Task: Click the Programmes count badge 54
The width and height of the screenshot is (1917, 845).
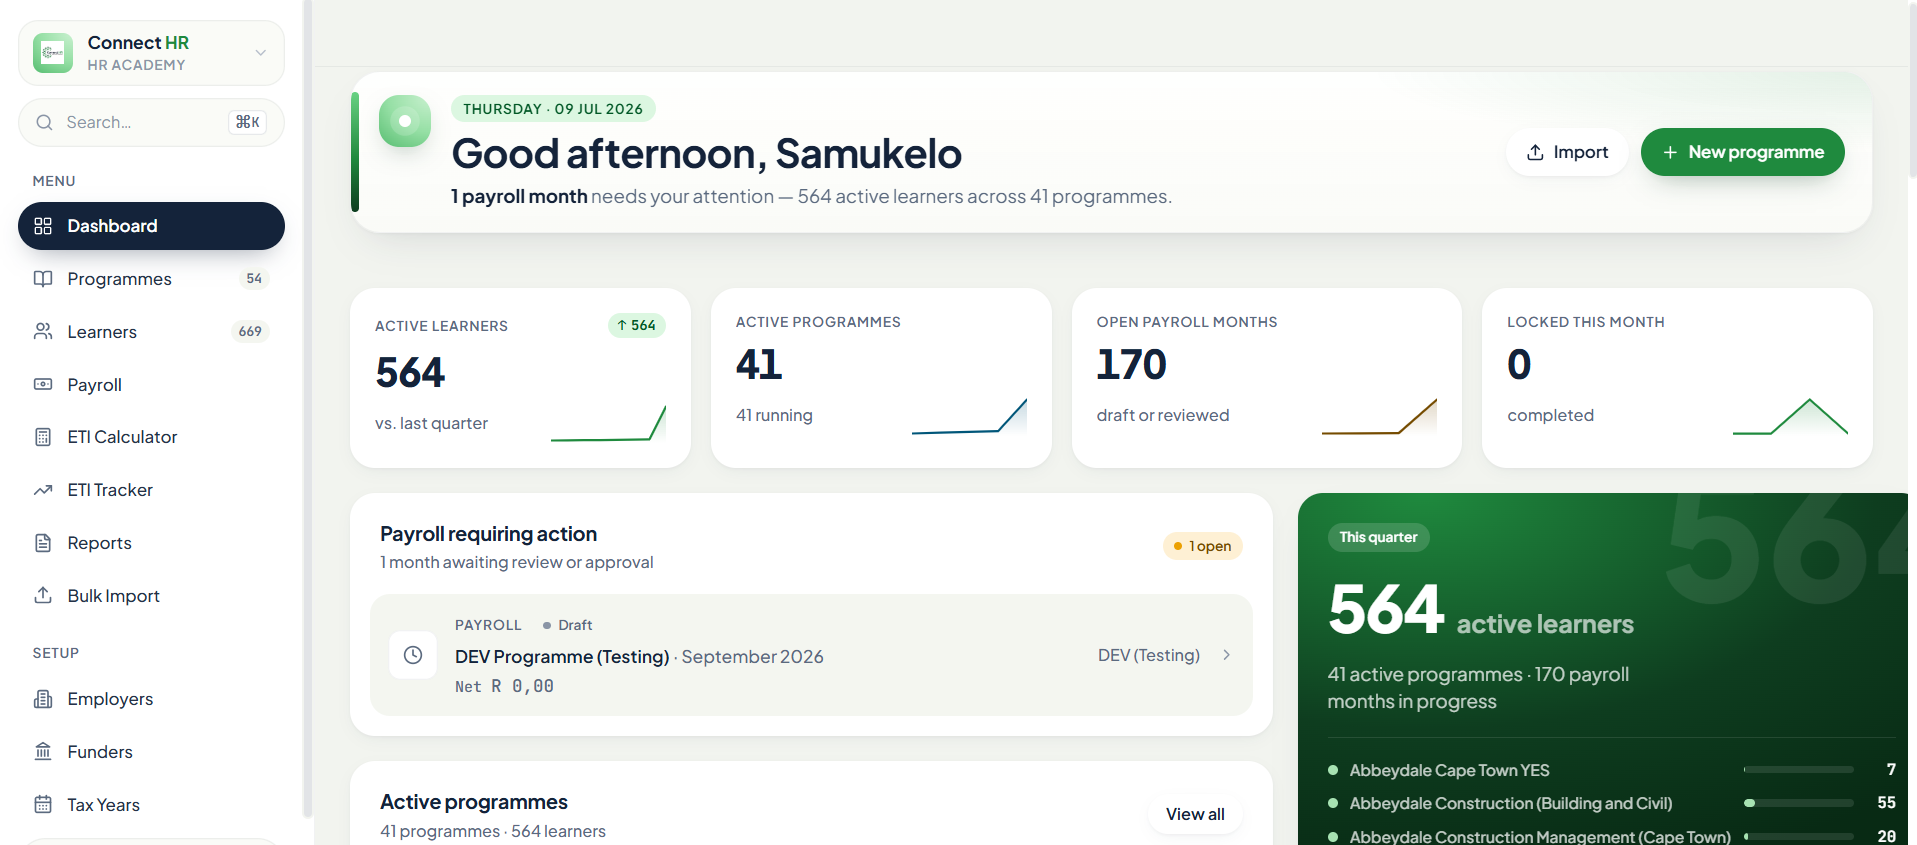Action: (x=254, y=279)
